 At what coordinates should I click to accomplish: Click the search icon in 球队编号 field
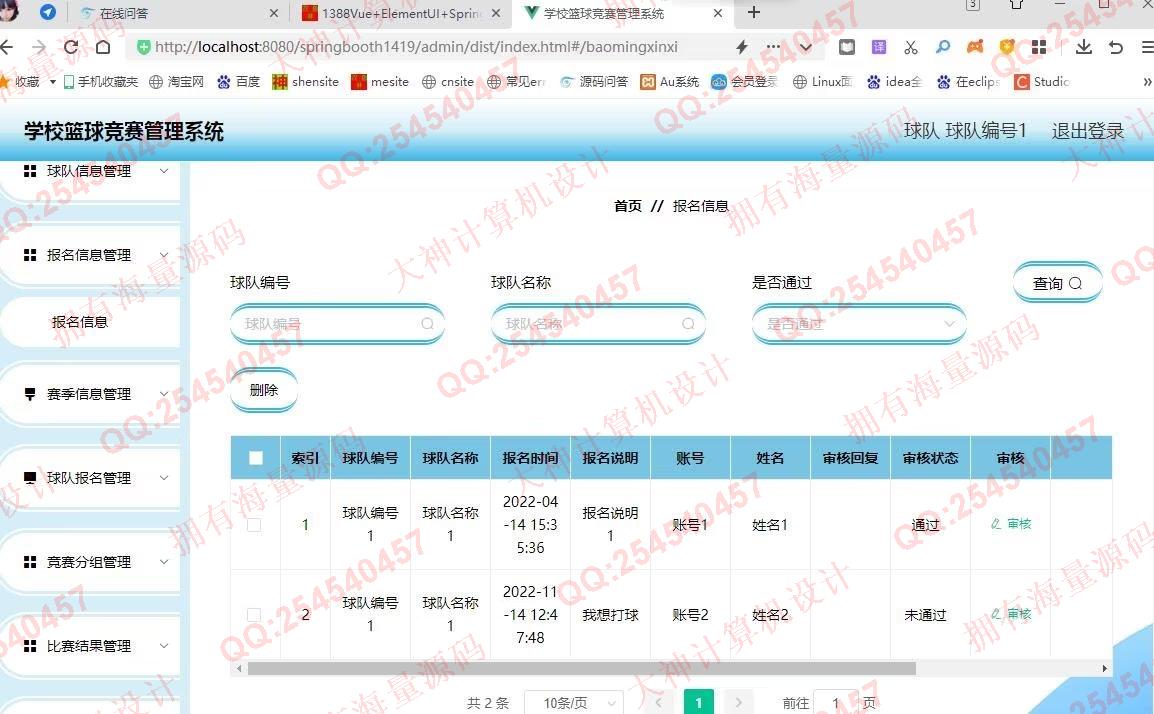(x=428, y=323)
